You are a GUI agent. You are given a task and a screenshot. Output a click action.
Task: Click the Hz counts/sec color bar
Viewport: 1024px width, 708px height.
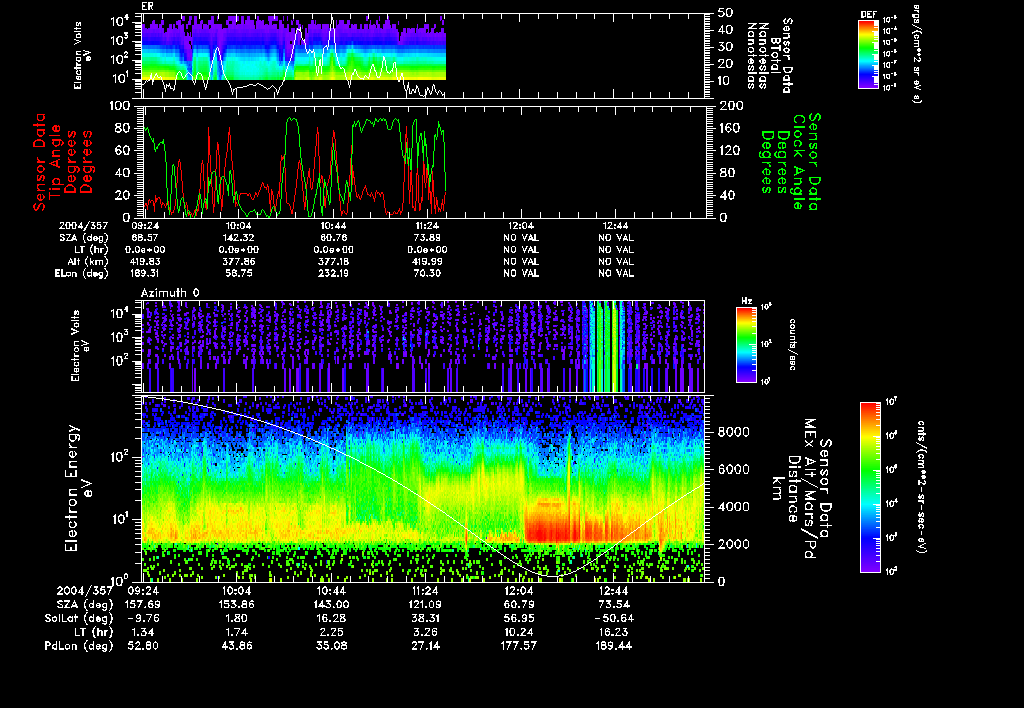tap(745, 343)
